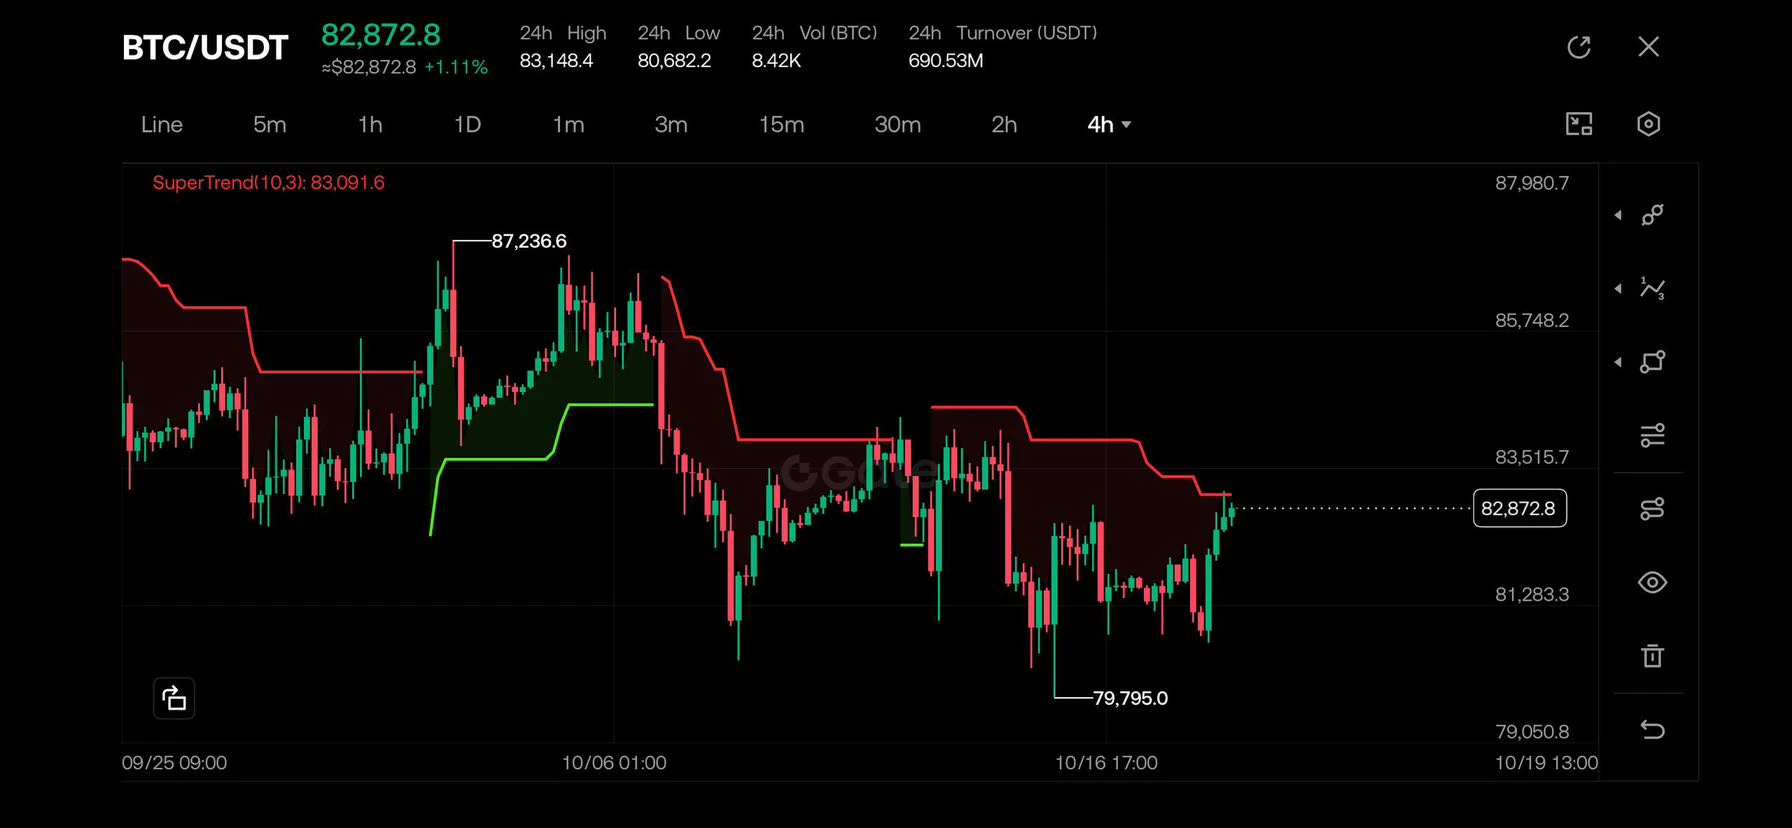This screenshot has height=828, width=1792.
Task: Select the rectangle shape drawing tool
Action: (1653, 362)
